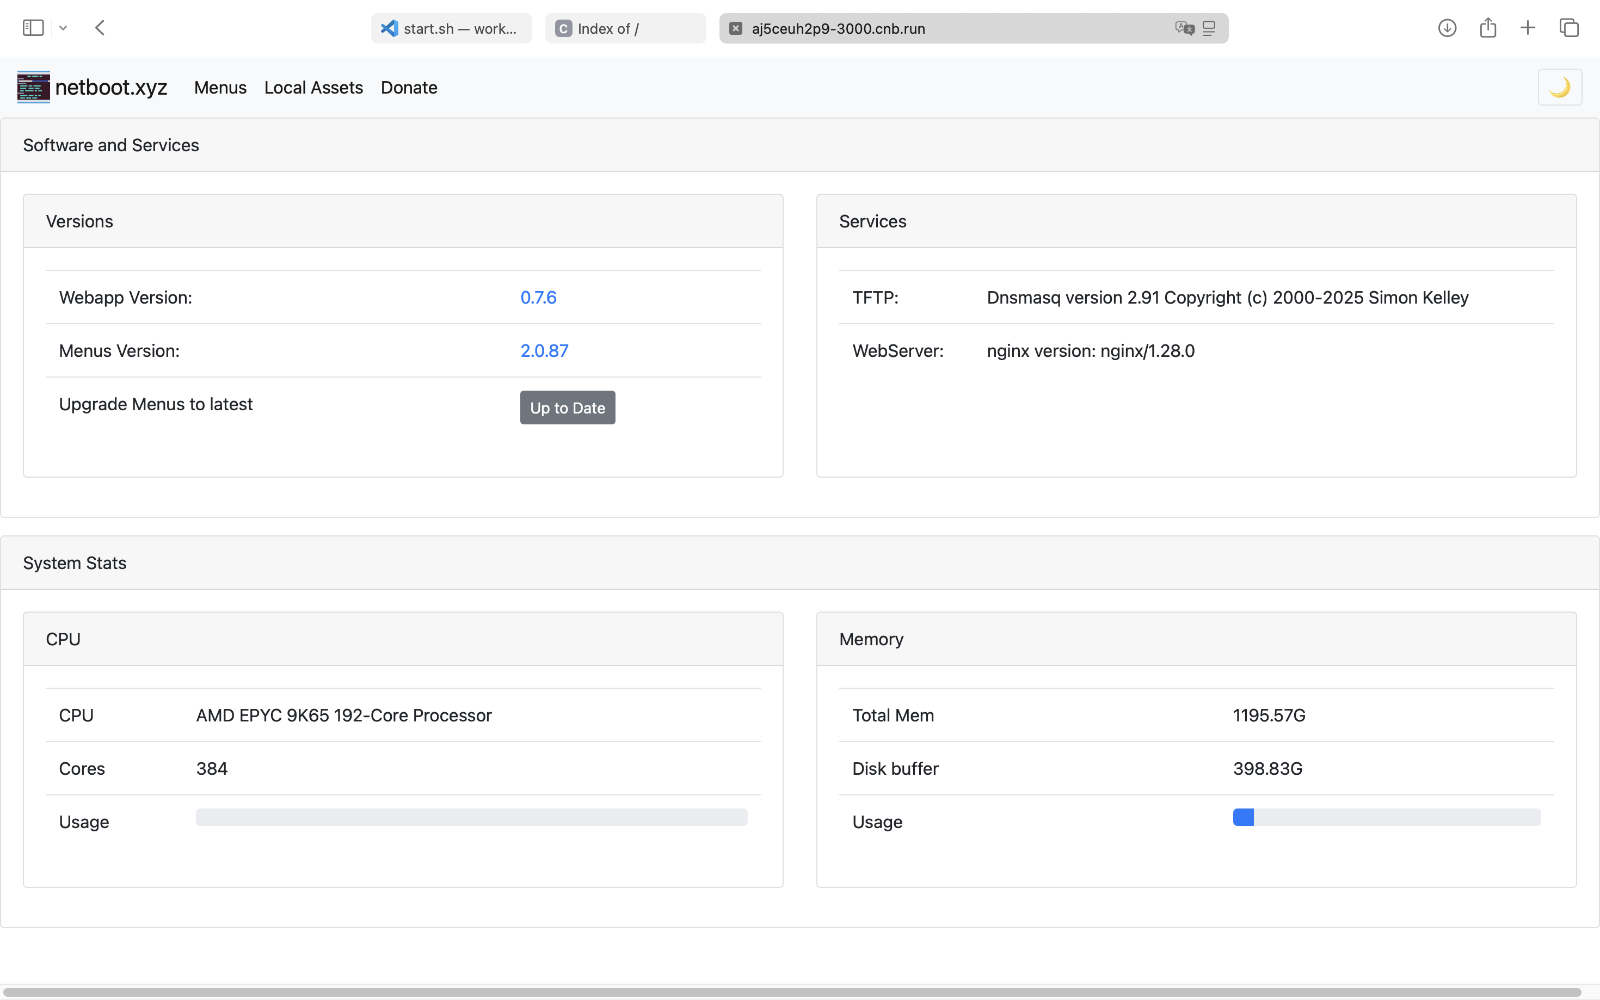The height and width of the screenshot is (1000, 1600).
Task: Close the current cnb.run tab
Action: [x=735, y=29]
